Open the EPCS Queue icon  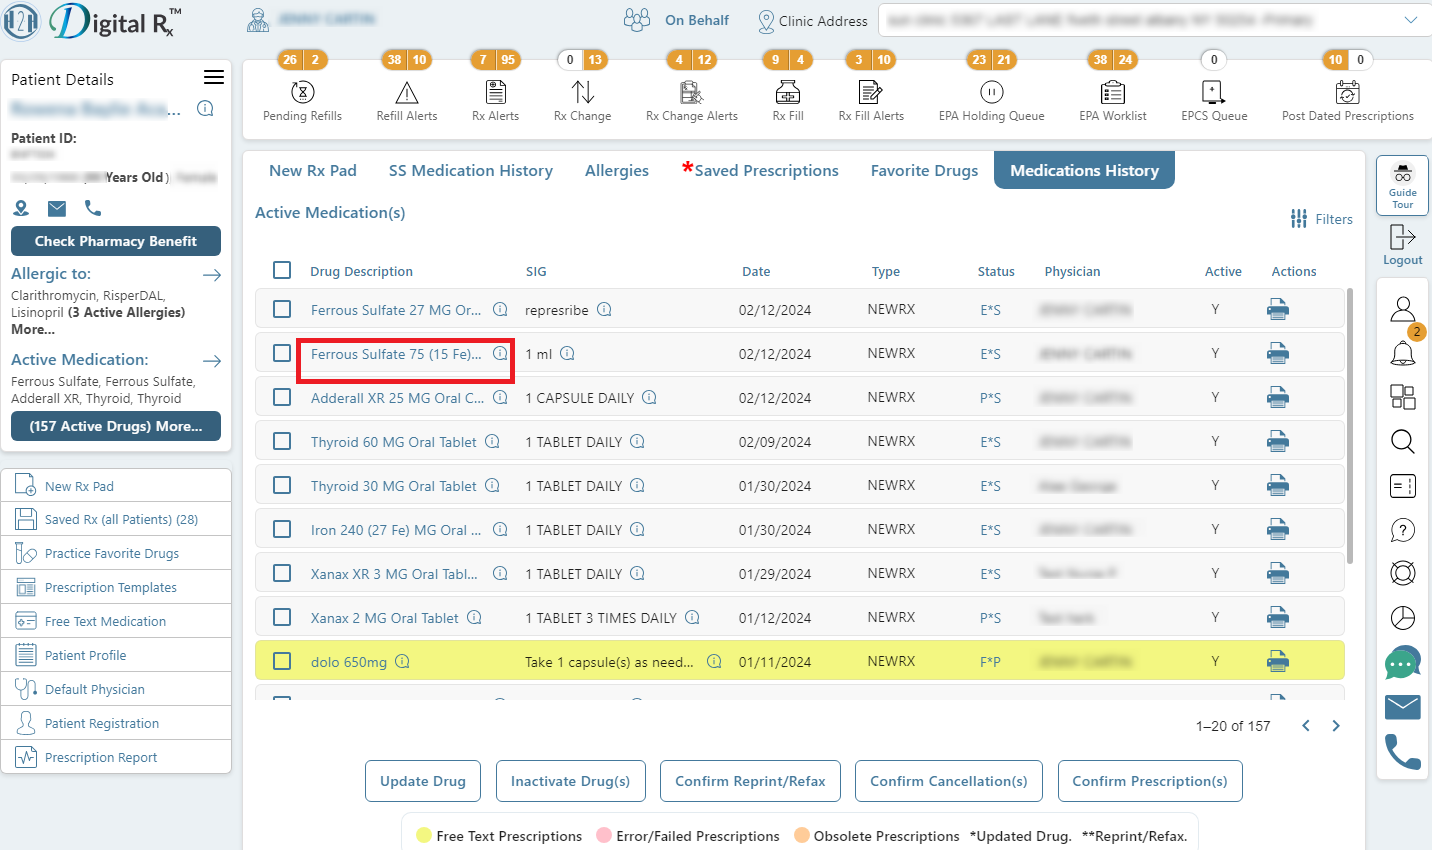click(x=1213, y=93)
